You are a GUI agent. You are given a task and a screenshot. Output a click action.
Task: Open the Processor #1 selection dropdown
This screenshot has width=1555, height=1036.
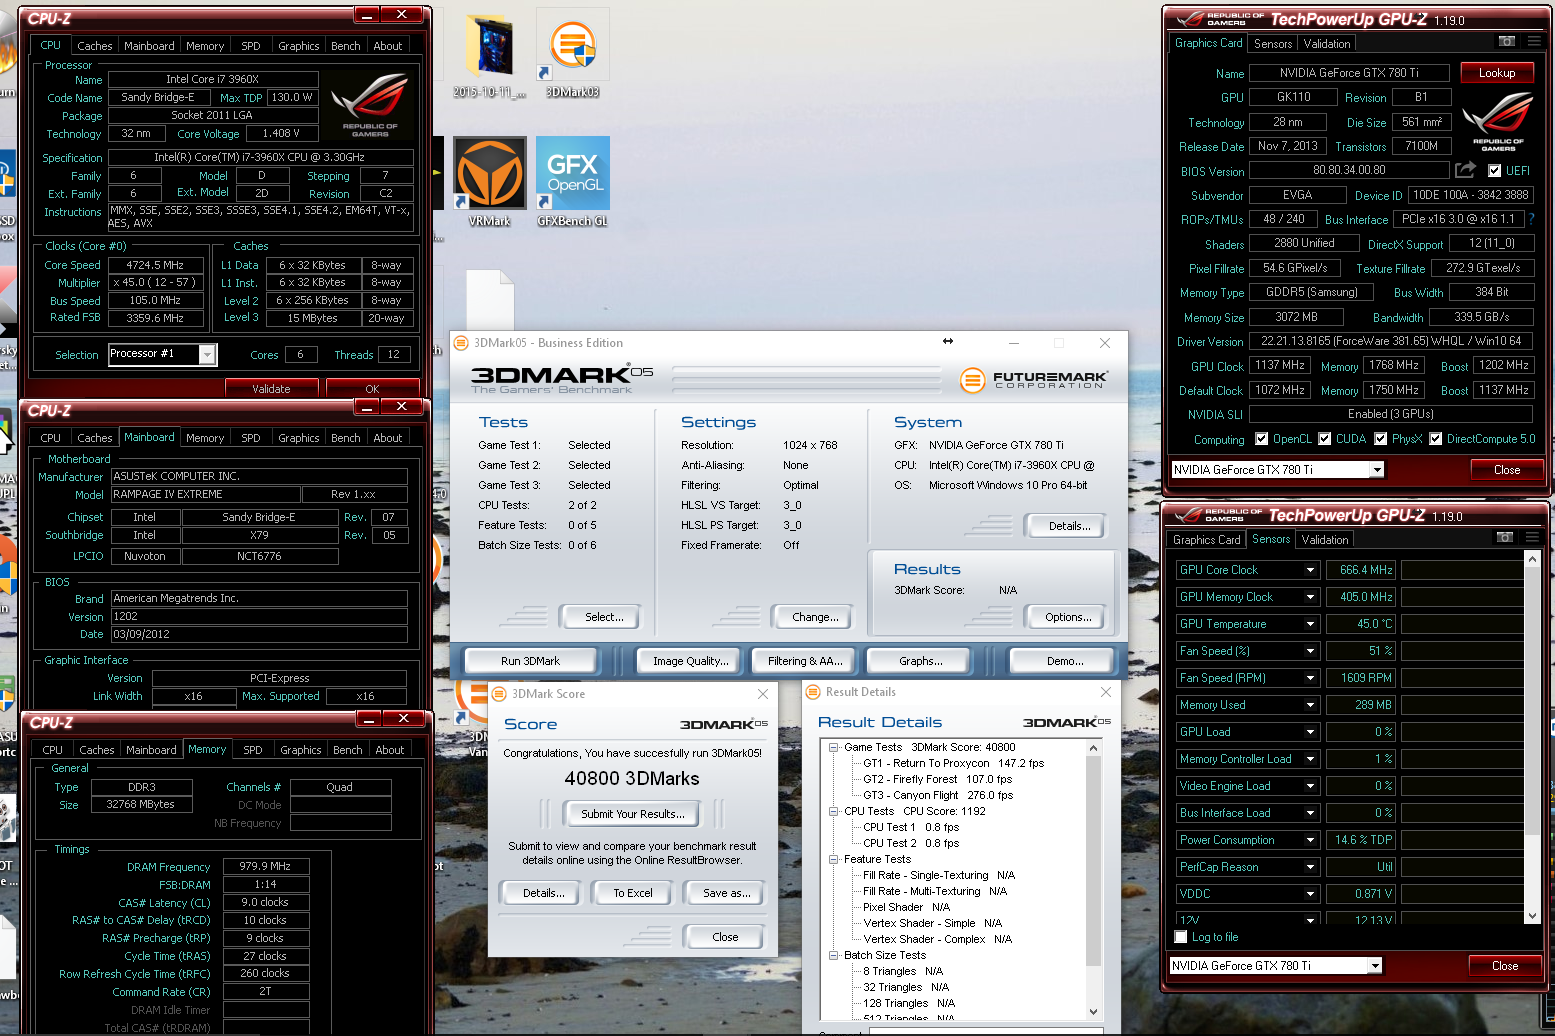tap(207, 354)
